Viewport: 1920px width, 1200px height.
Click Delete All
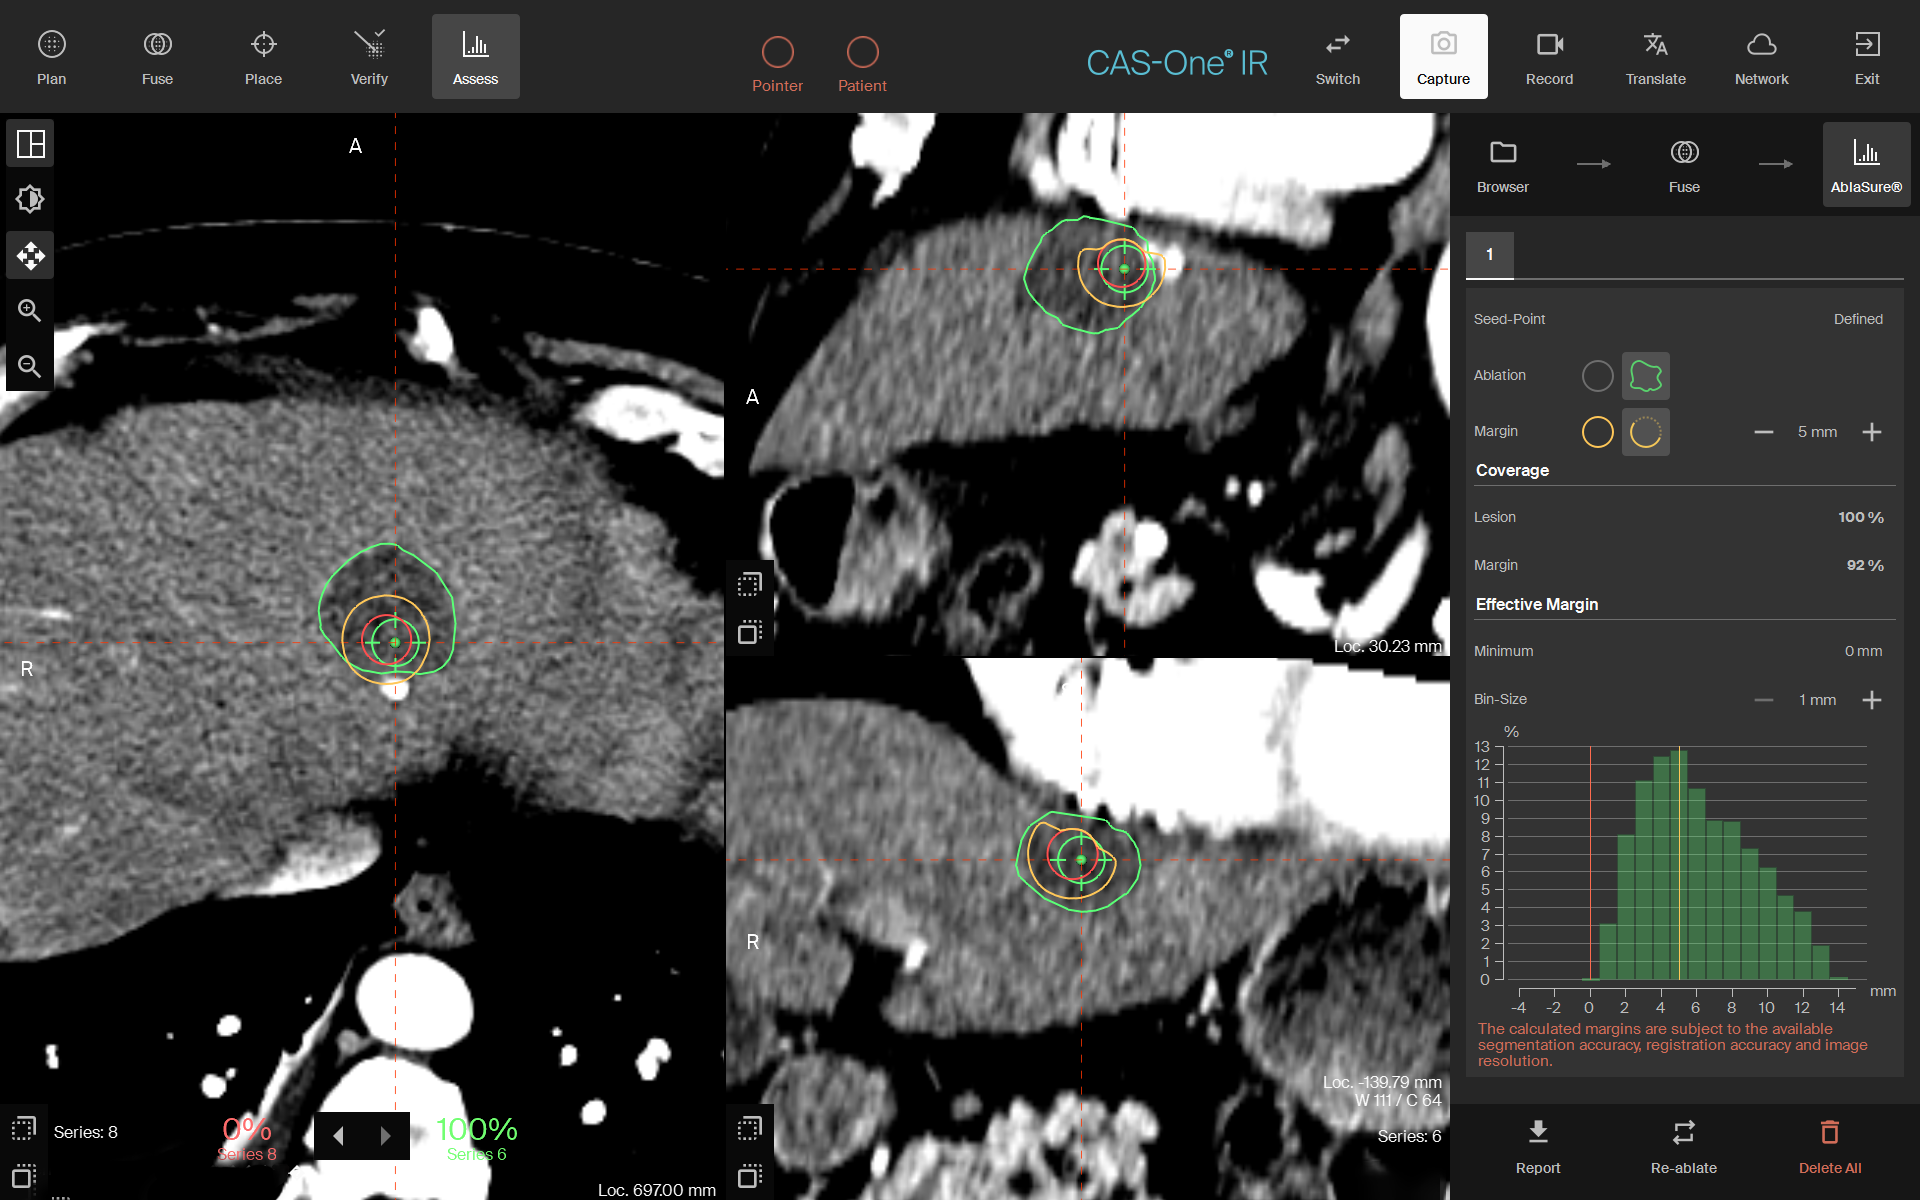[1830, 1147]
